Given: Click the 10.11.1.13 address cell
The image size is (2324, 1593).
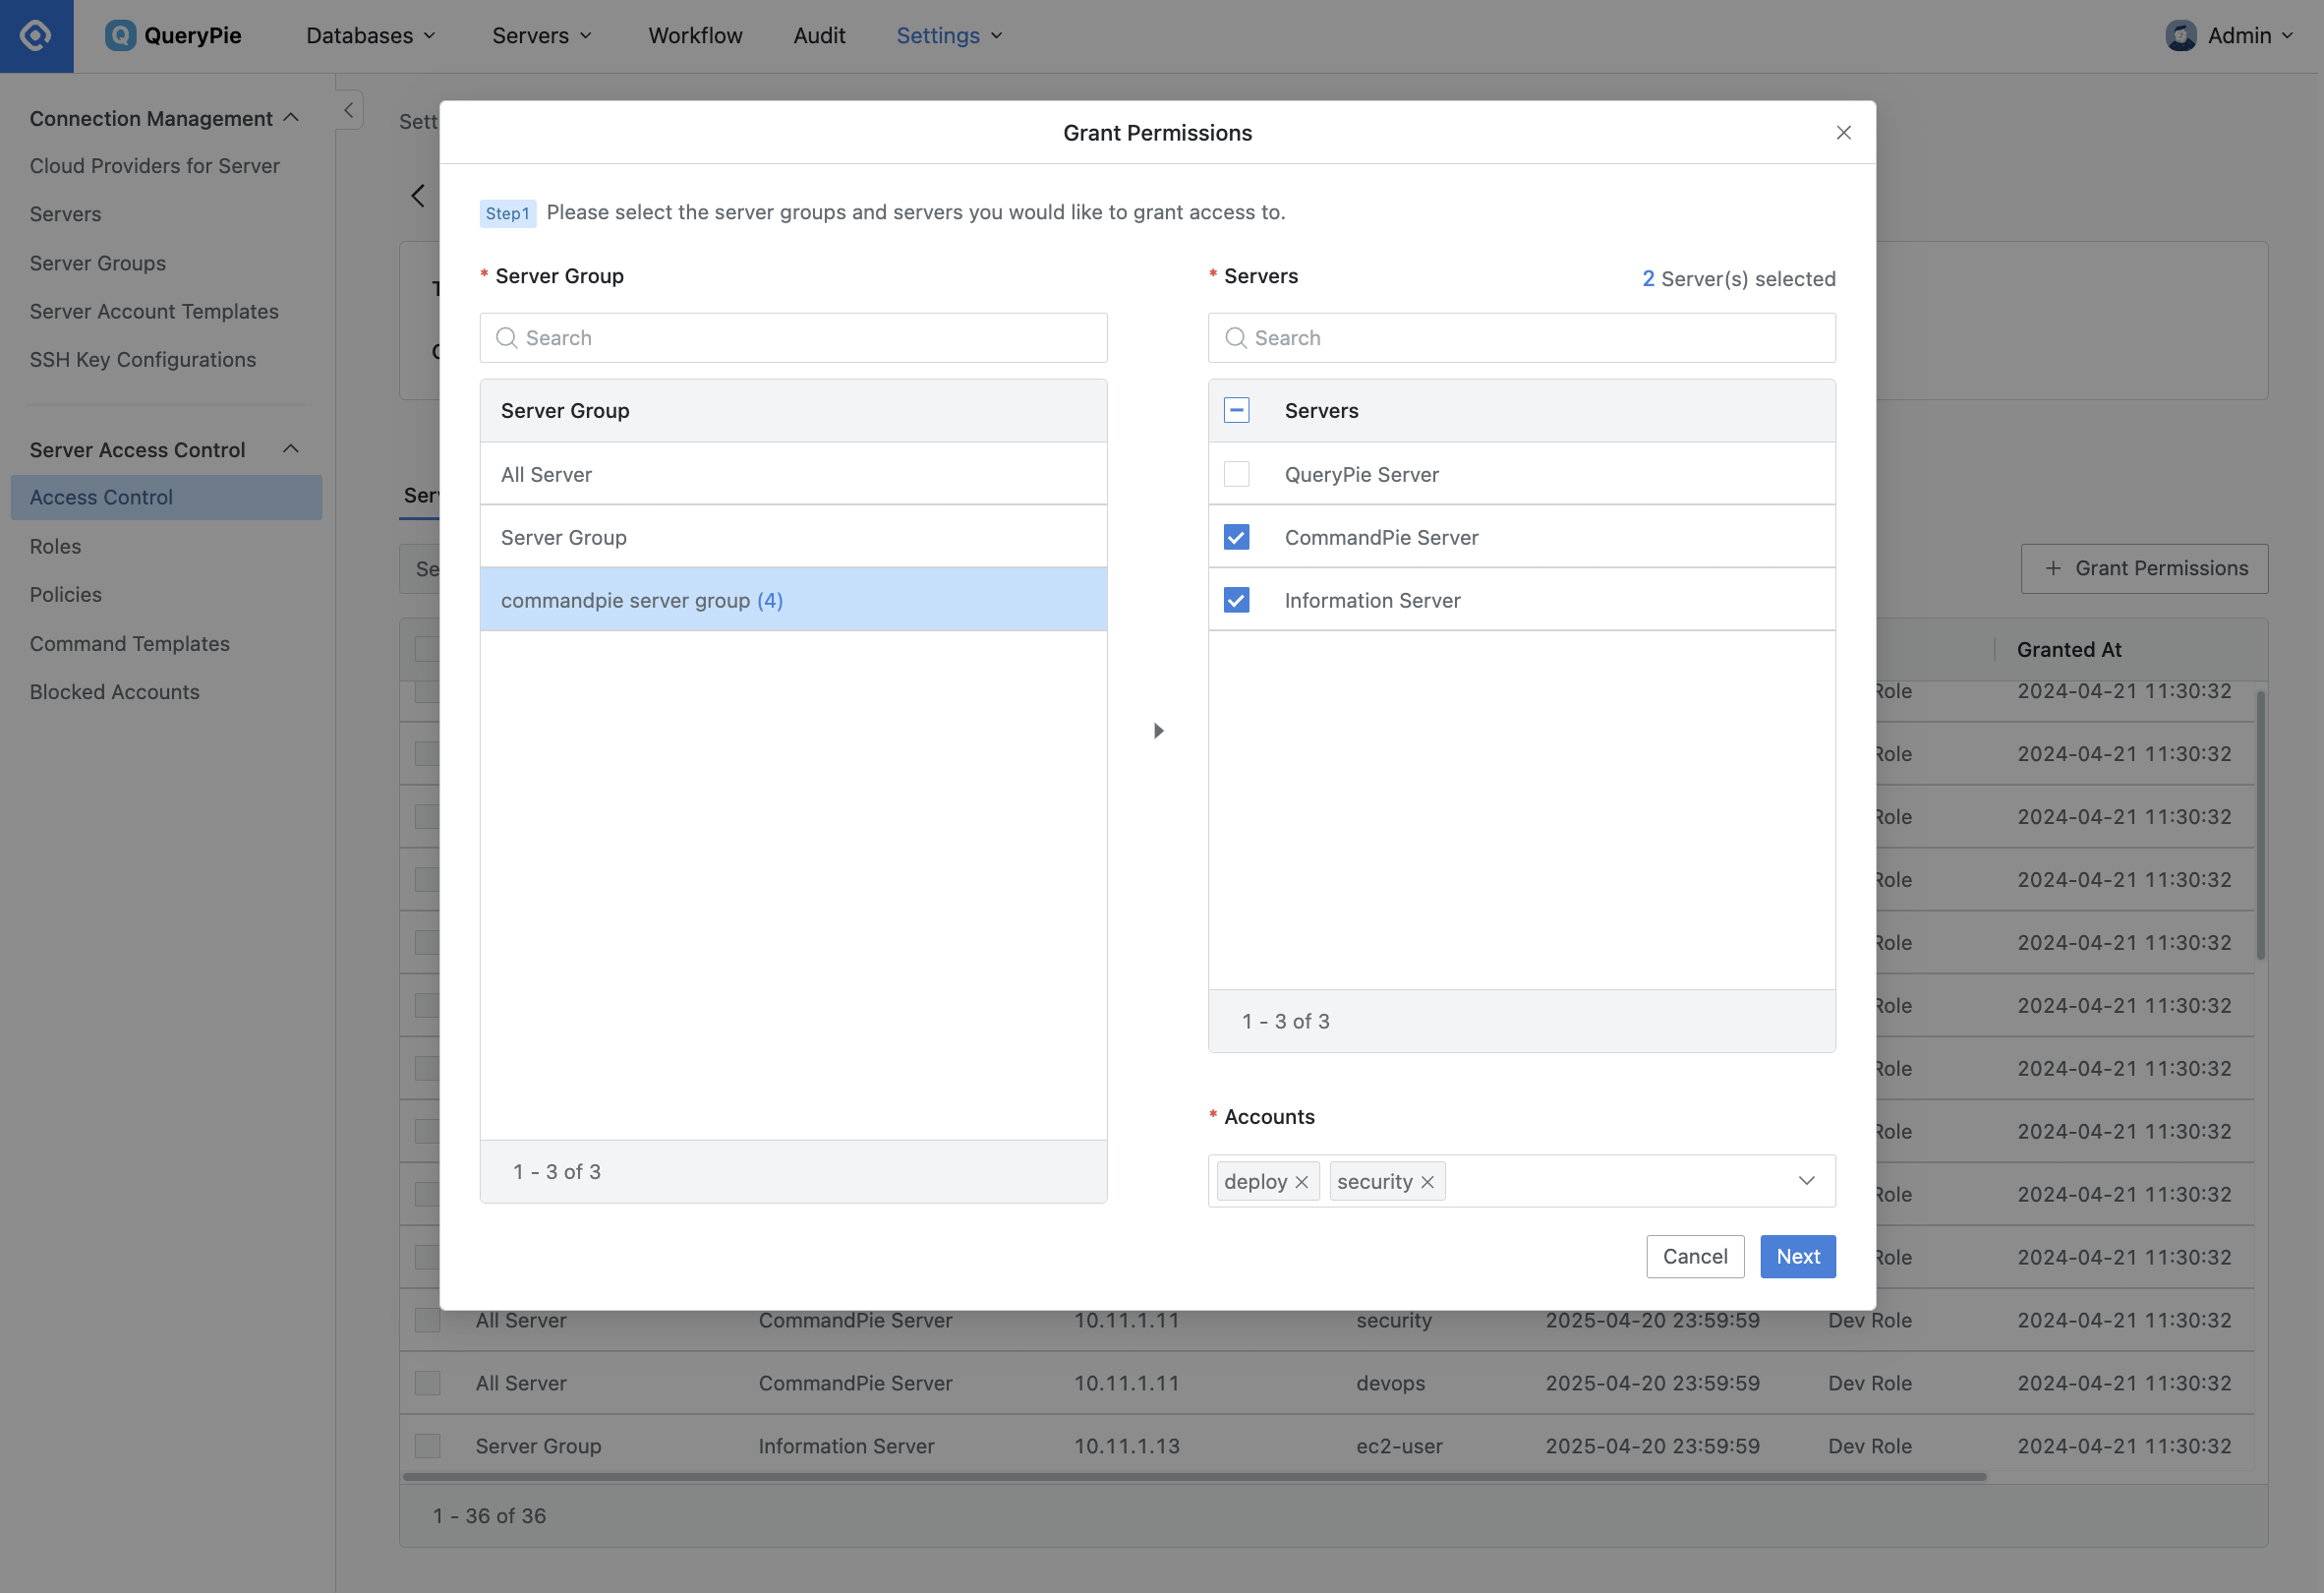Looking at the screenshot, I should click(x=1127, y=1446).
